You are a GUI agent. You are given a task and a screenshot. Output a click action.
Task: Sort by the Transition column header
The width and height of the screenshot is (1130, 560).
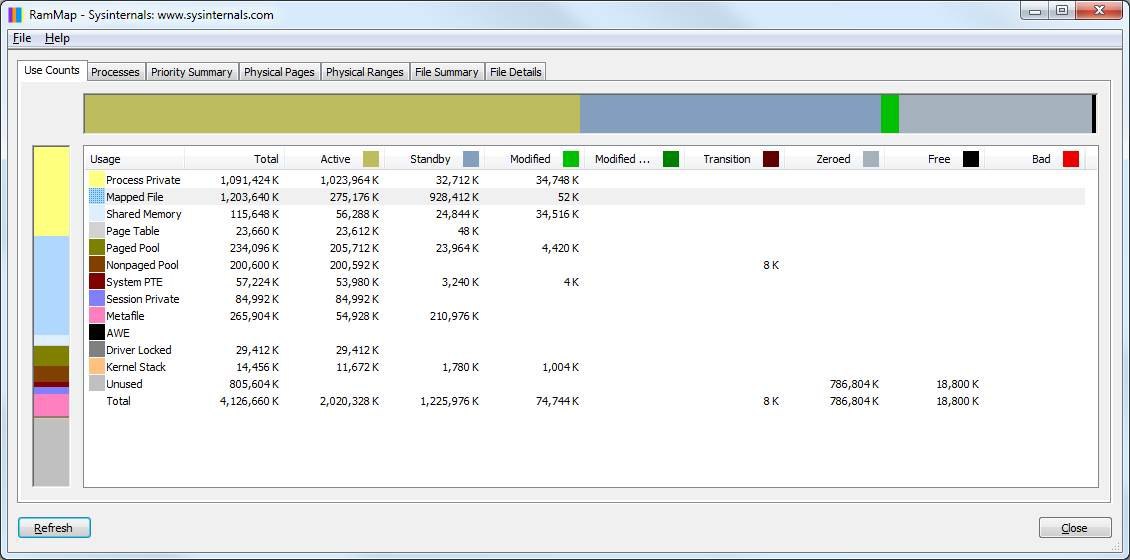pyautogui.click(x=735, y=159)
